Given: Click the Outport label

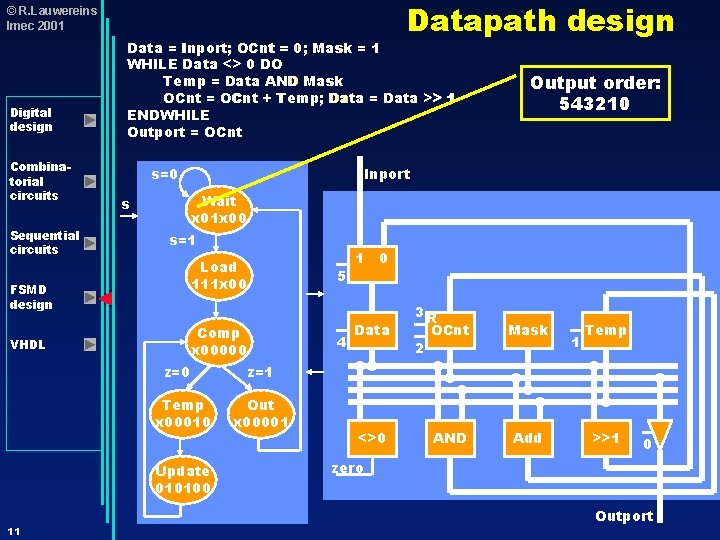Looking at the screenshot, I should [x=624, y=516].
